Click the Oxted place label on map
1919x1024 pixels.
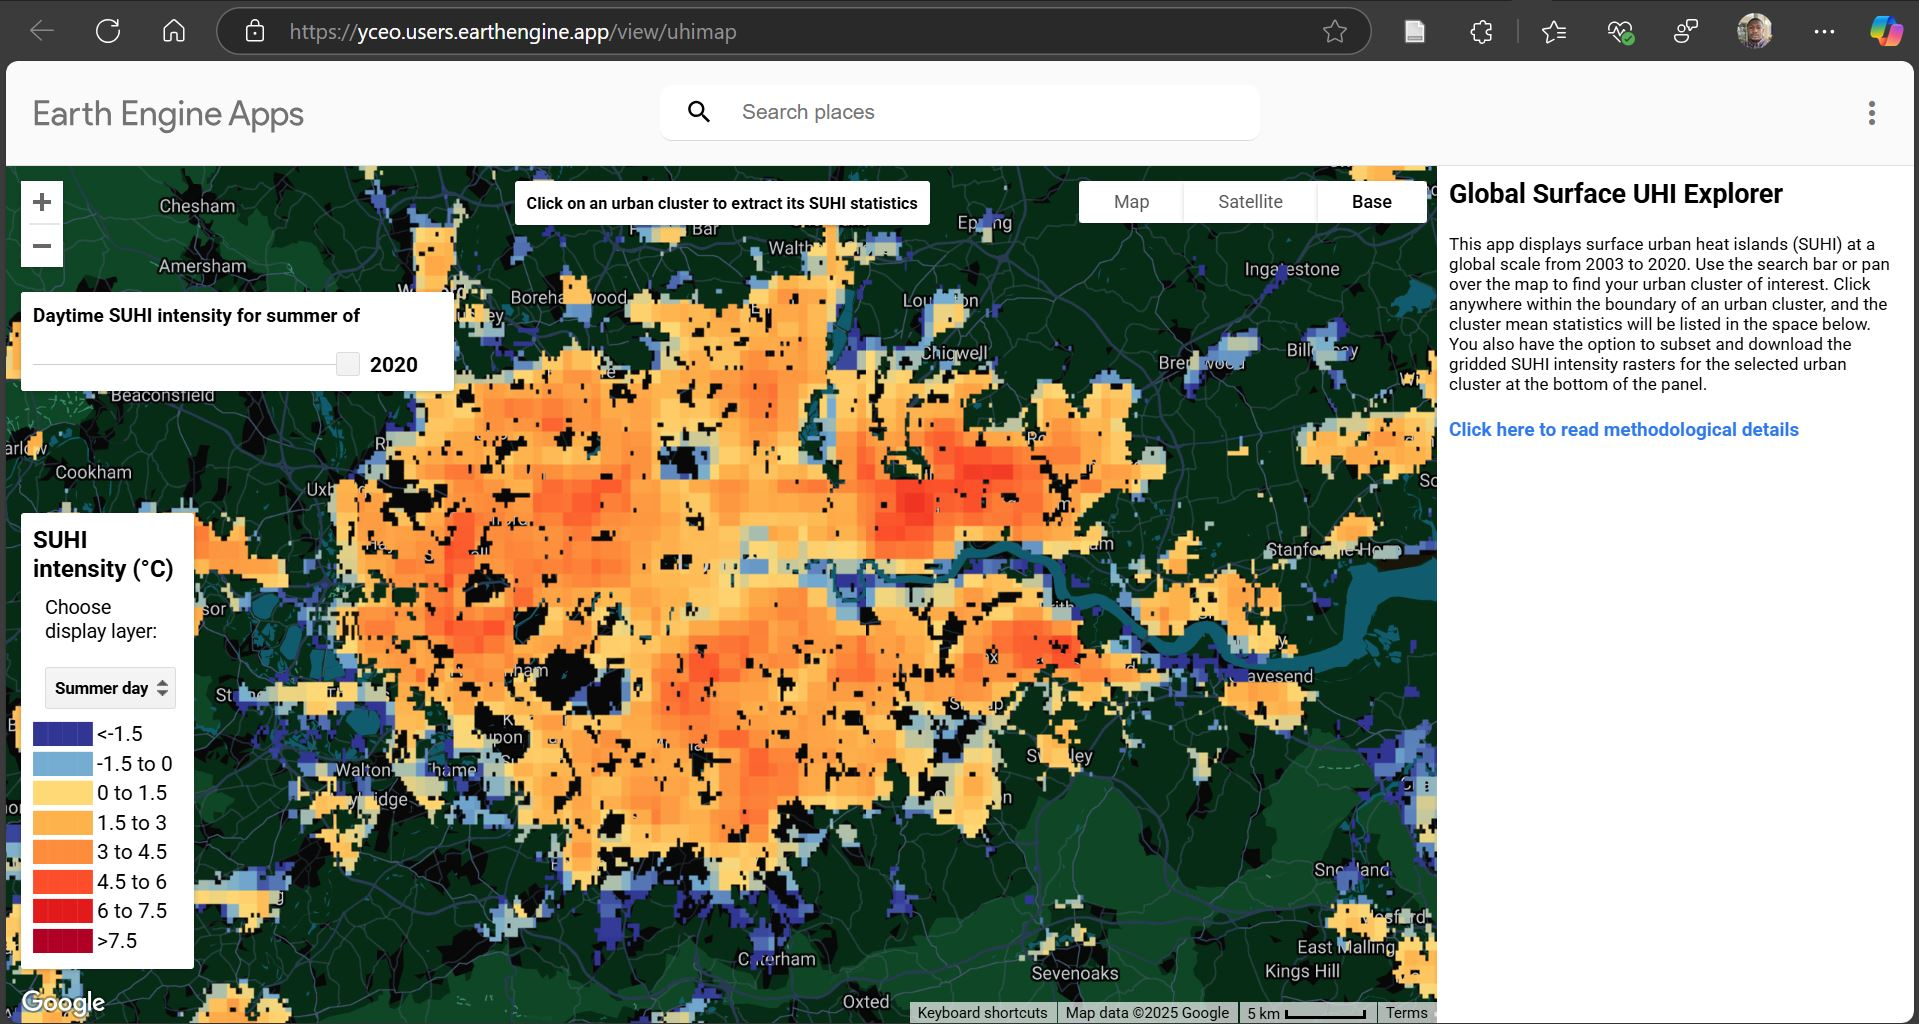pyautogui.click(x=866, y=1001)
